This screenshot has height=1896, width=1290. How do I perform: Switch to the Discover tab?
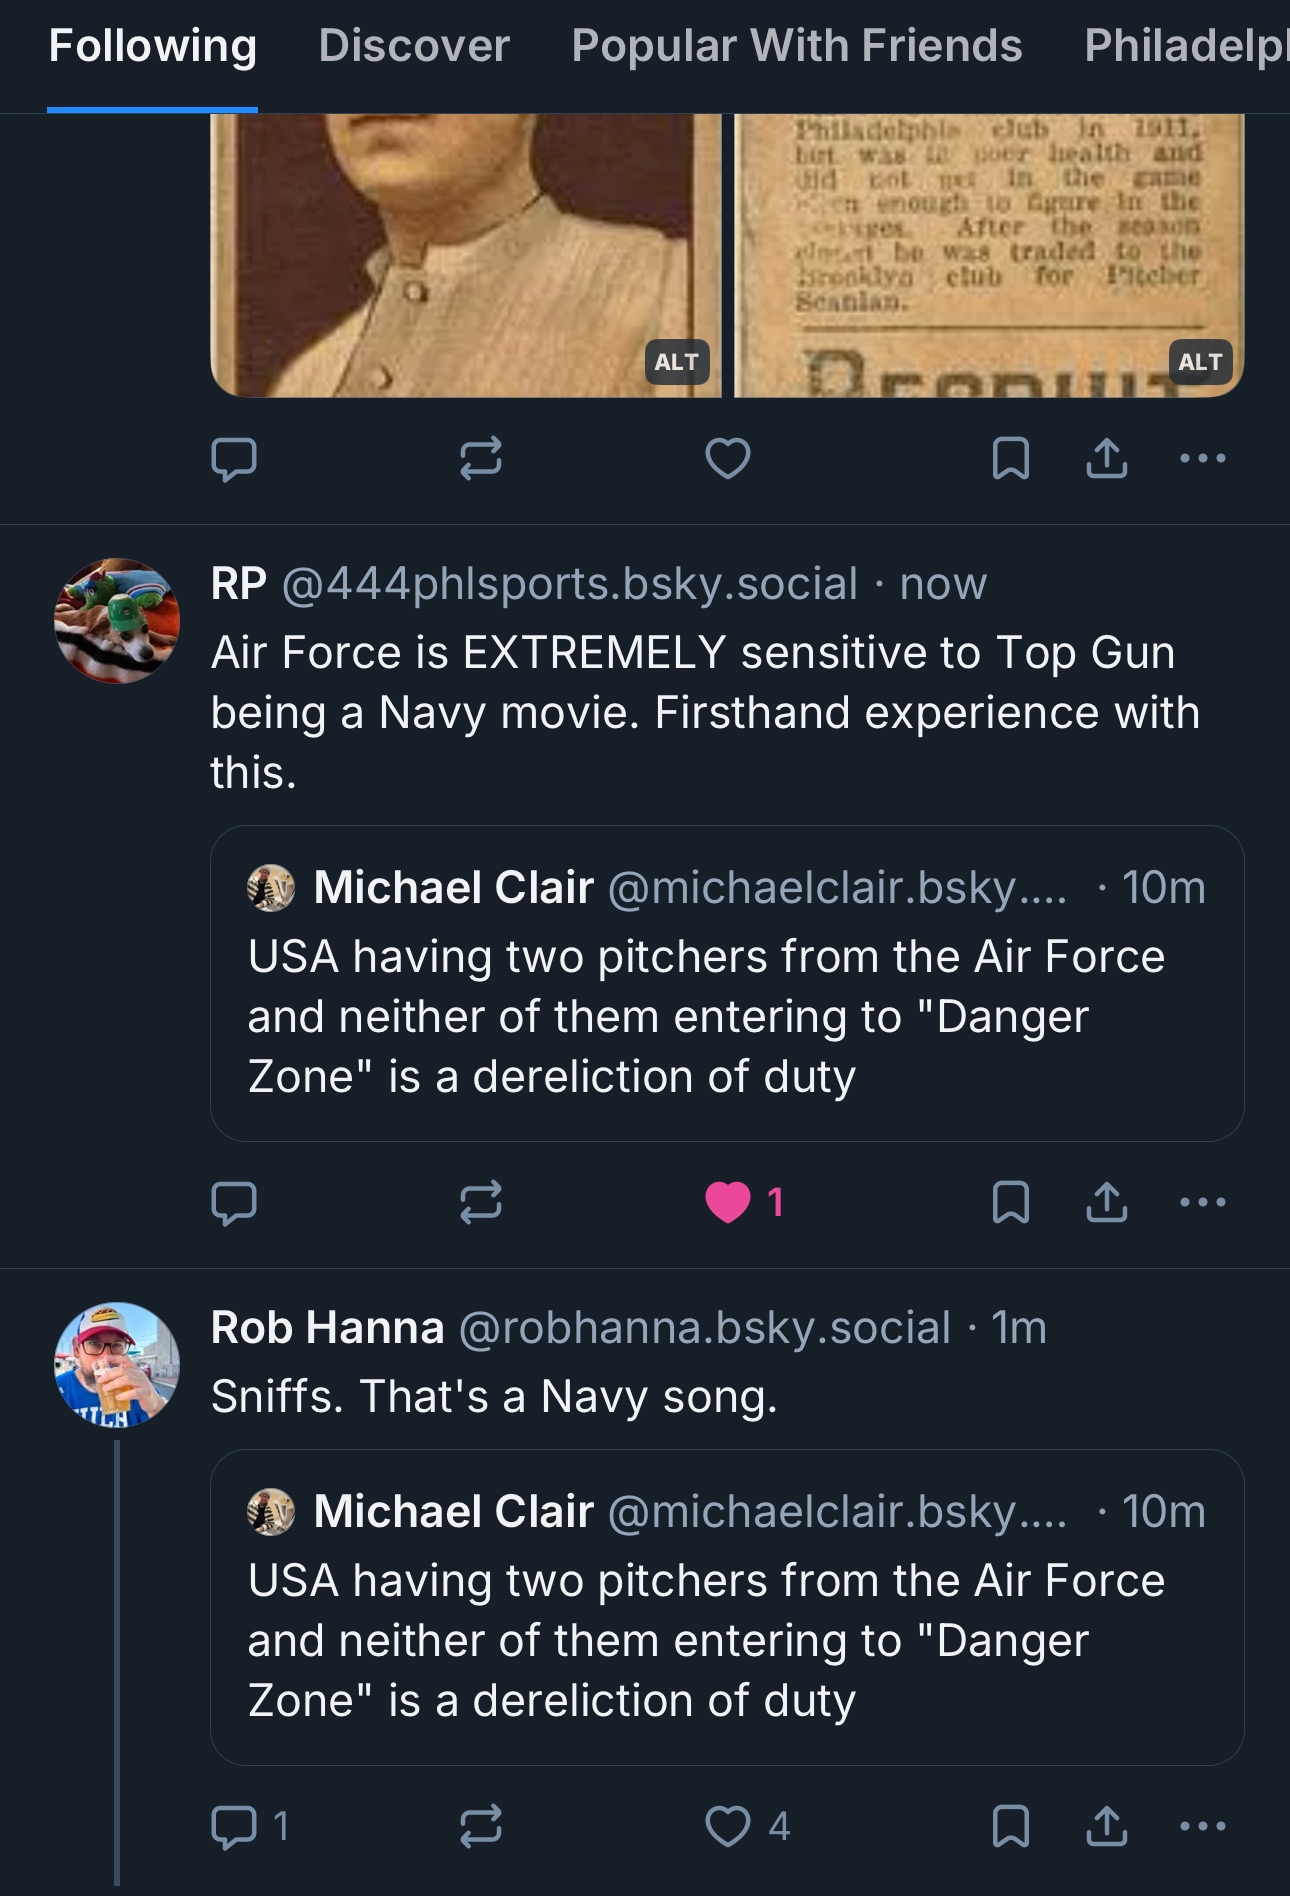[413, 46]
